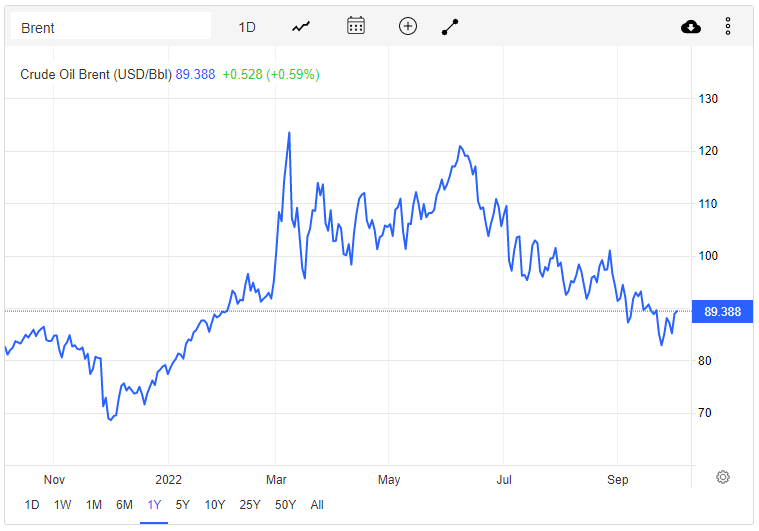Open the three-dot more options menu

[x=728, y=26]
